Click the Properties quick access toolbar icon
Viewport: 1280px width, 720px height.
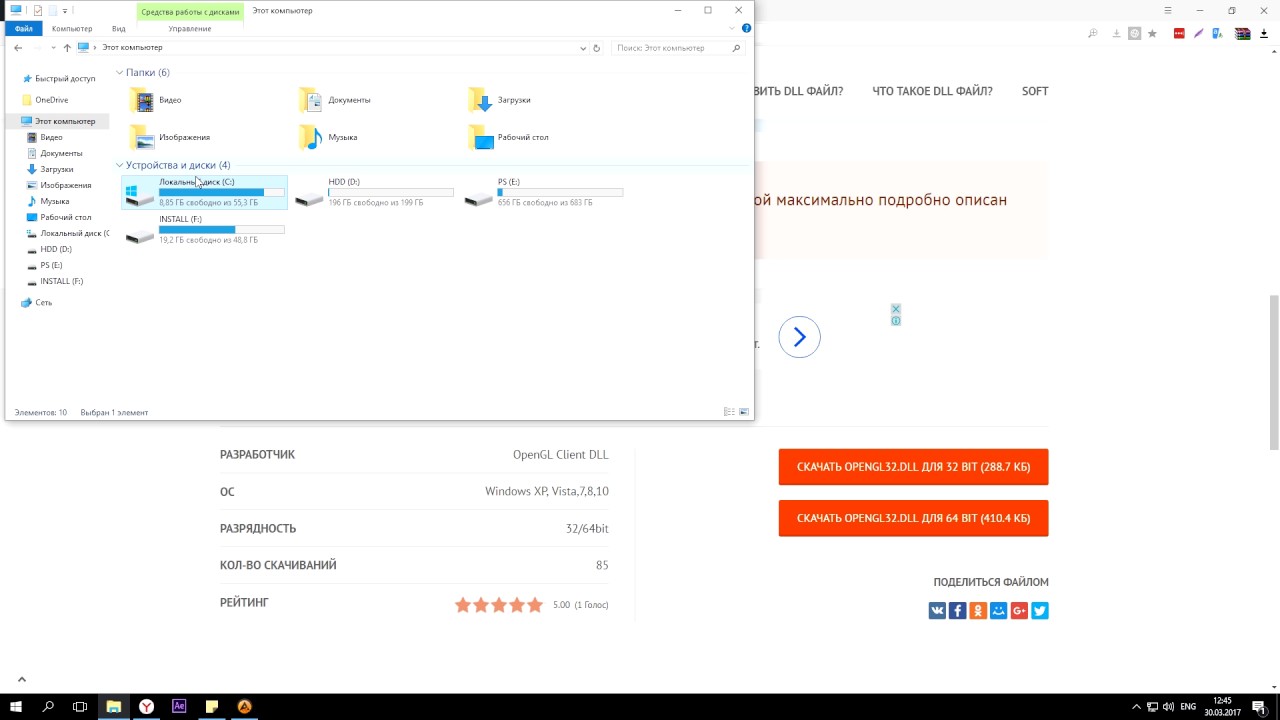click(x=38, y=11)
